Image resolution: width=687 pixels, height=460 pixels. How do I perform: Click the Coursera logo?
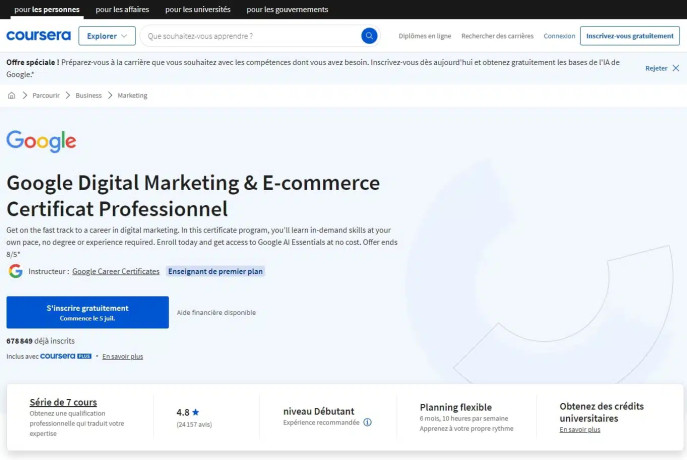point(39,35)
